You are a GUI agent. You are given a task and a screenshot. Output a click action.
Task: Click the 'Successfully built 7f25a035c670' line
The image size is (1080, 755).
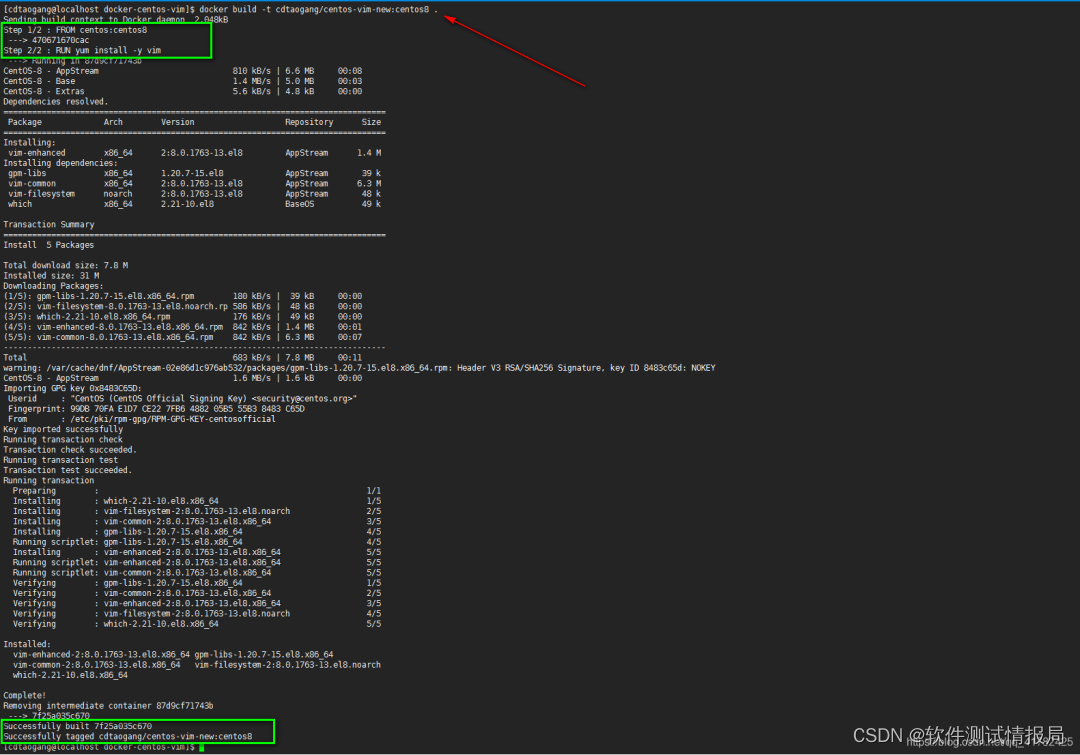pos(78,727)
